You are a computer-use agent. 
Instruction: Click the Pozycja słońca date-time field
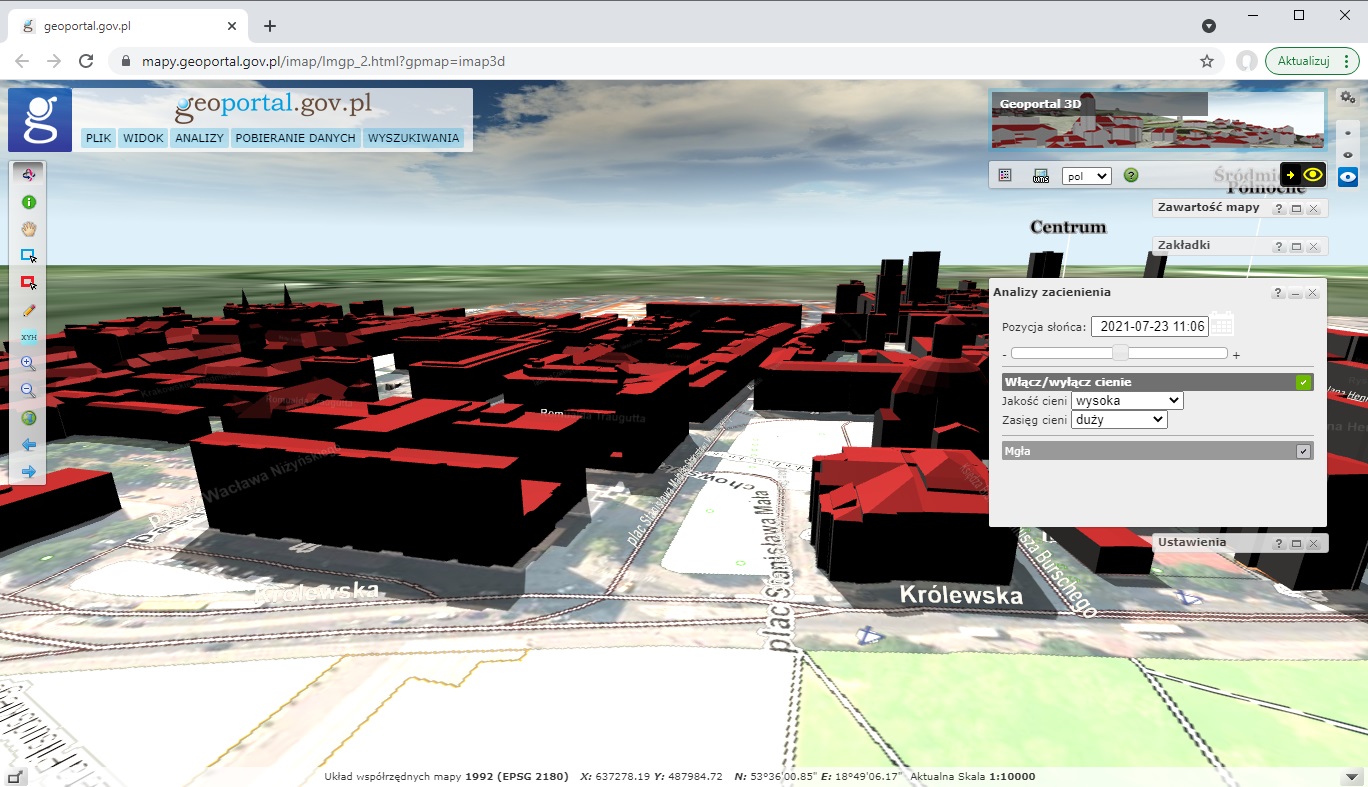[x=1150, y=325]
